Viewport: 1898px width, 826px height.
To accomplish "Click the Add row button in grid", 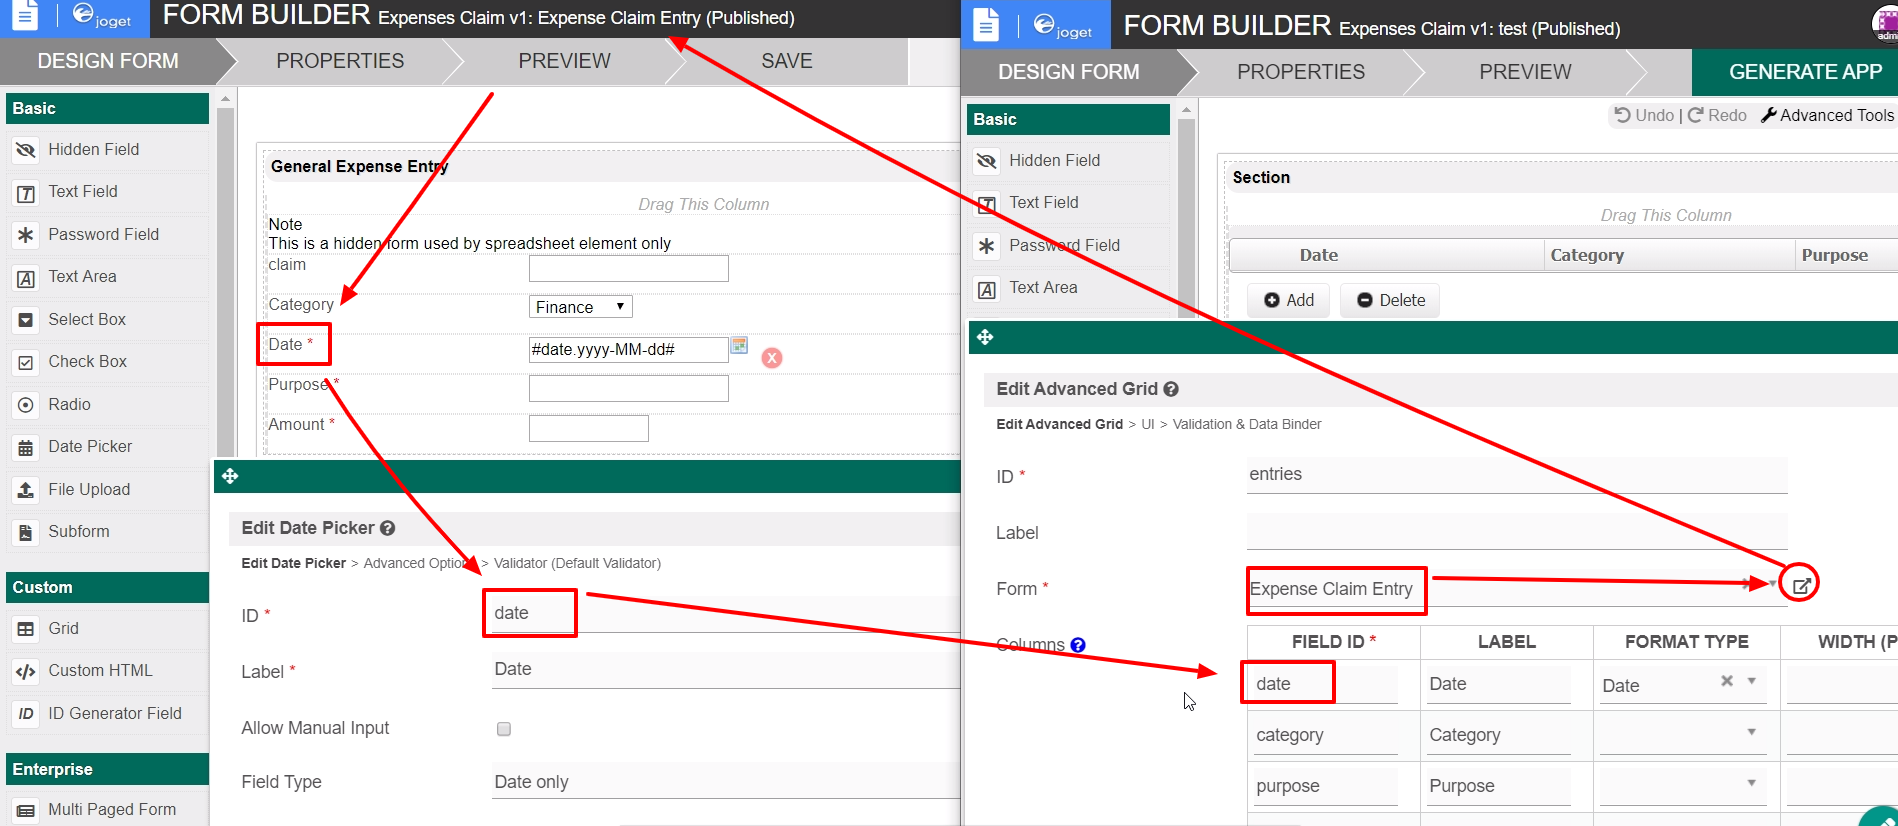I will click(x=1289, y=300).
